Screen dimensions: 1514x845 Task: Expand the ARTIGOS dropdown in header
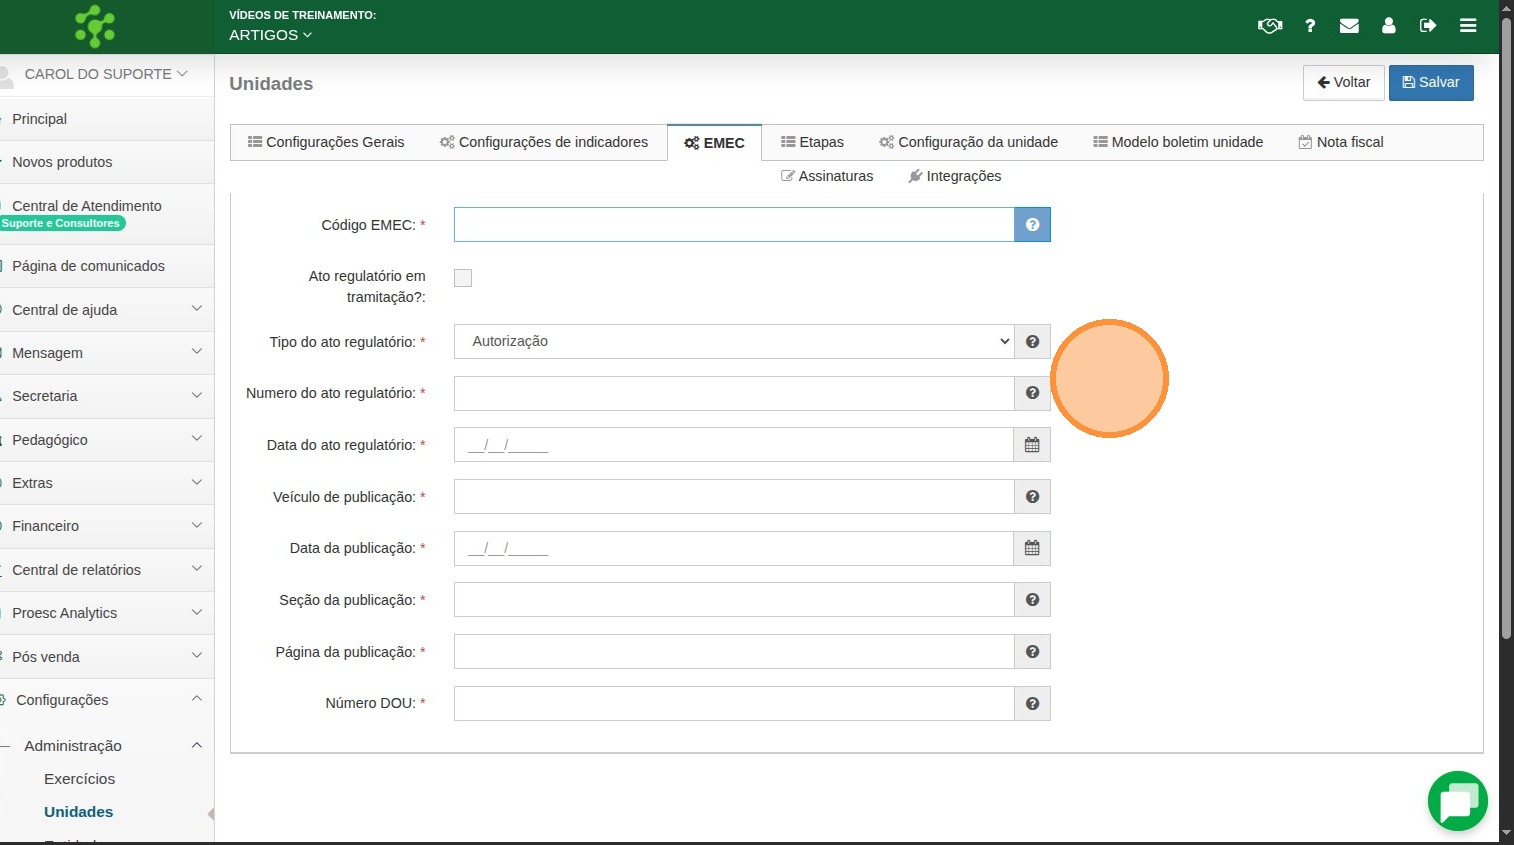pos(270,35)
